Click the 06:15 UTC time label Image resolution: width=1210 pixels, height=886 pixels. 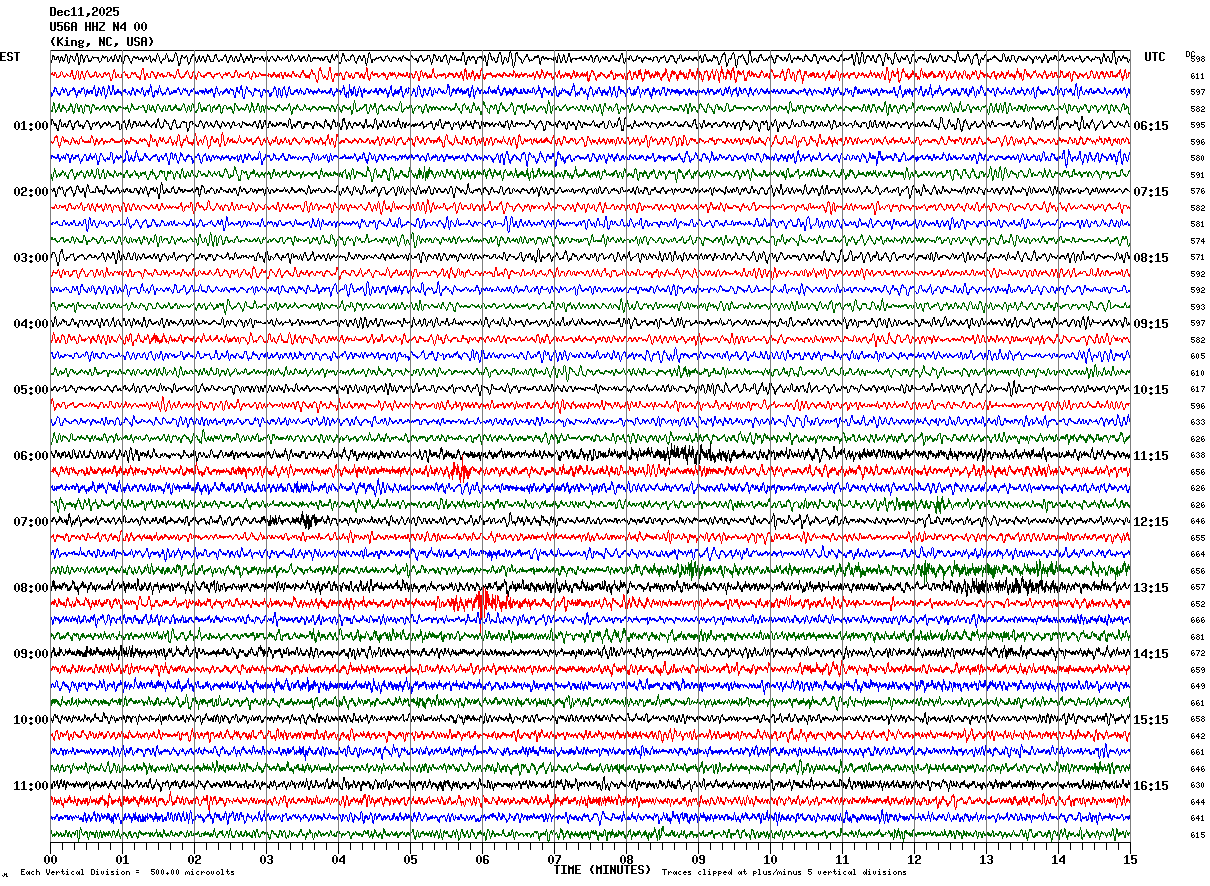(x=1151, y=126)
